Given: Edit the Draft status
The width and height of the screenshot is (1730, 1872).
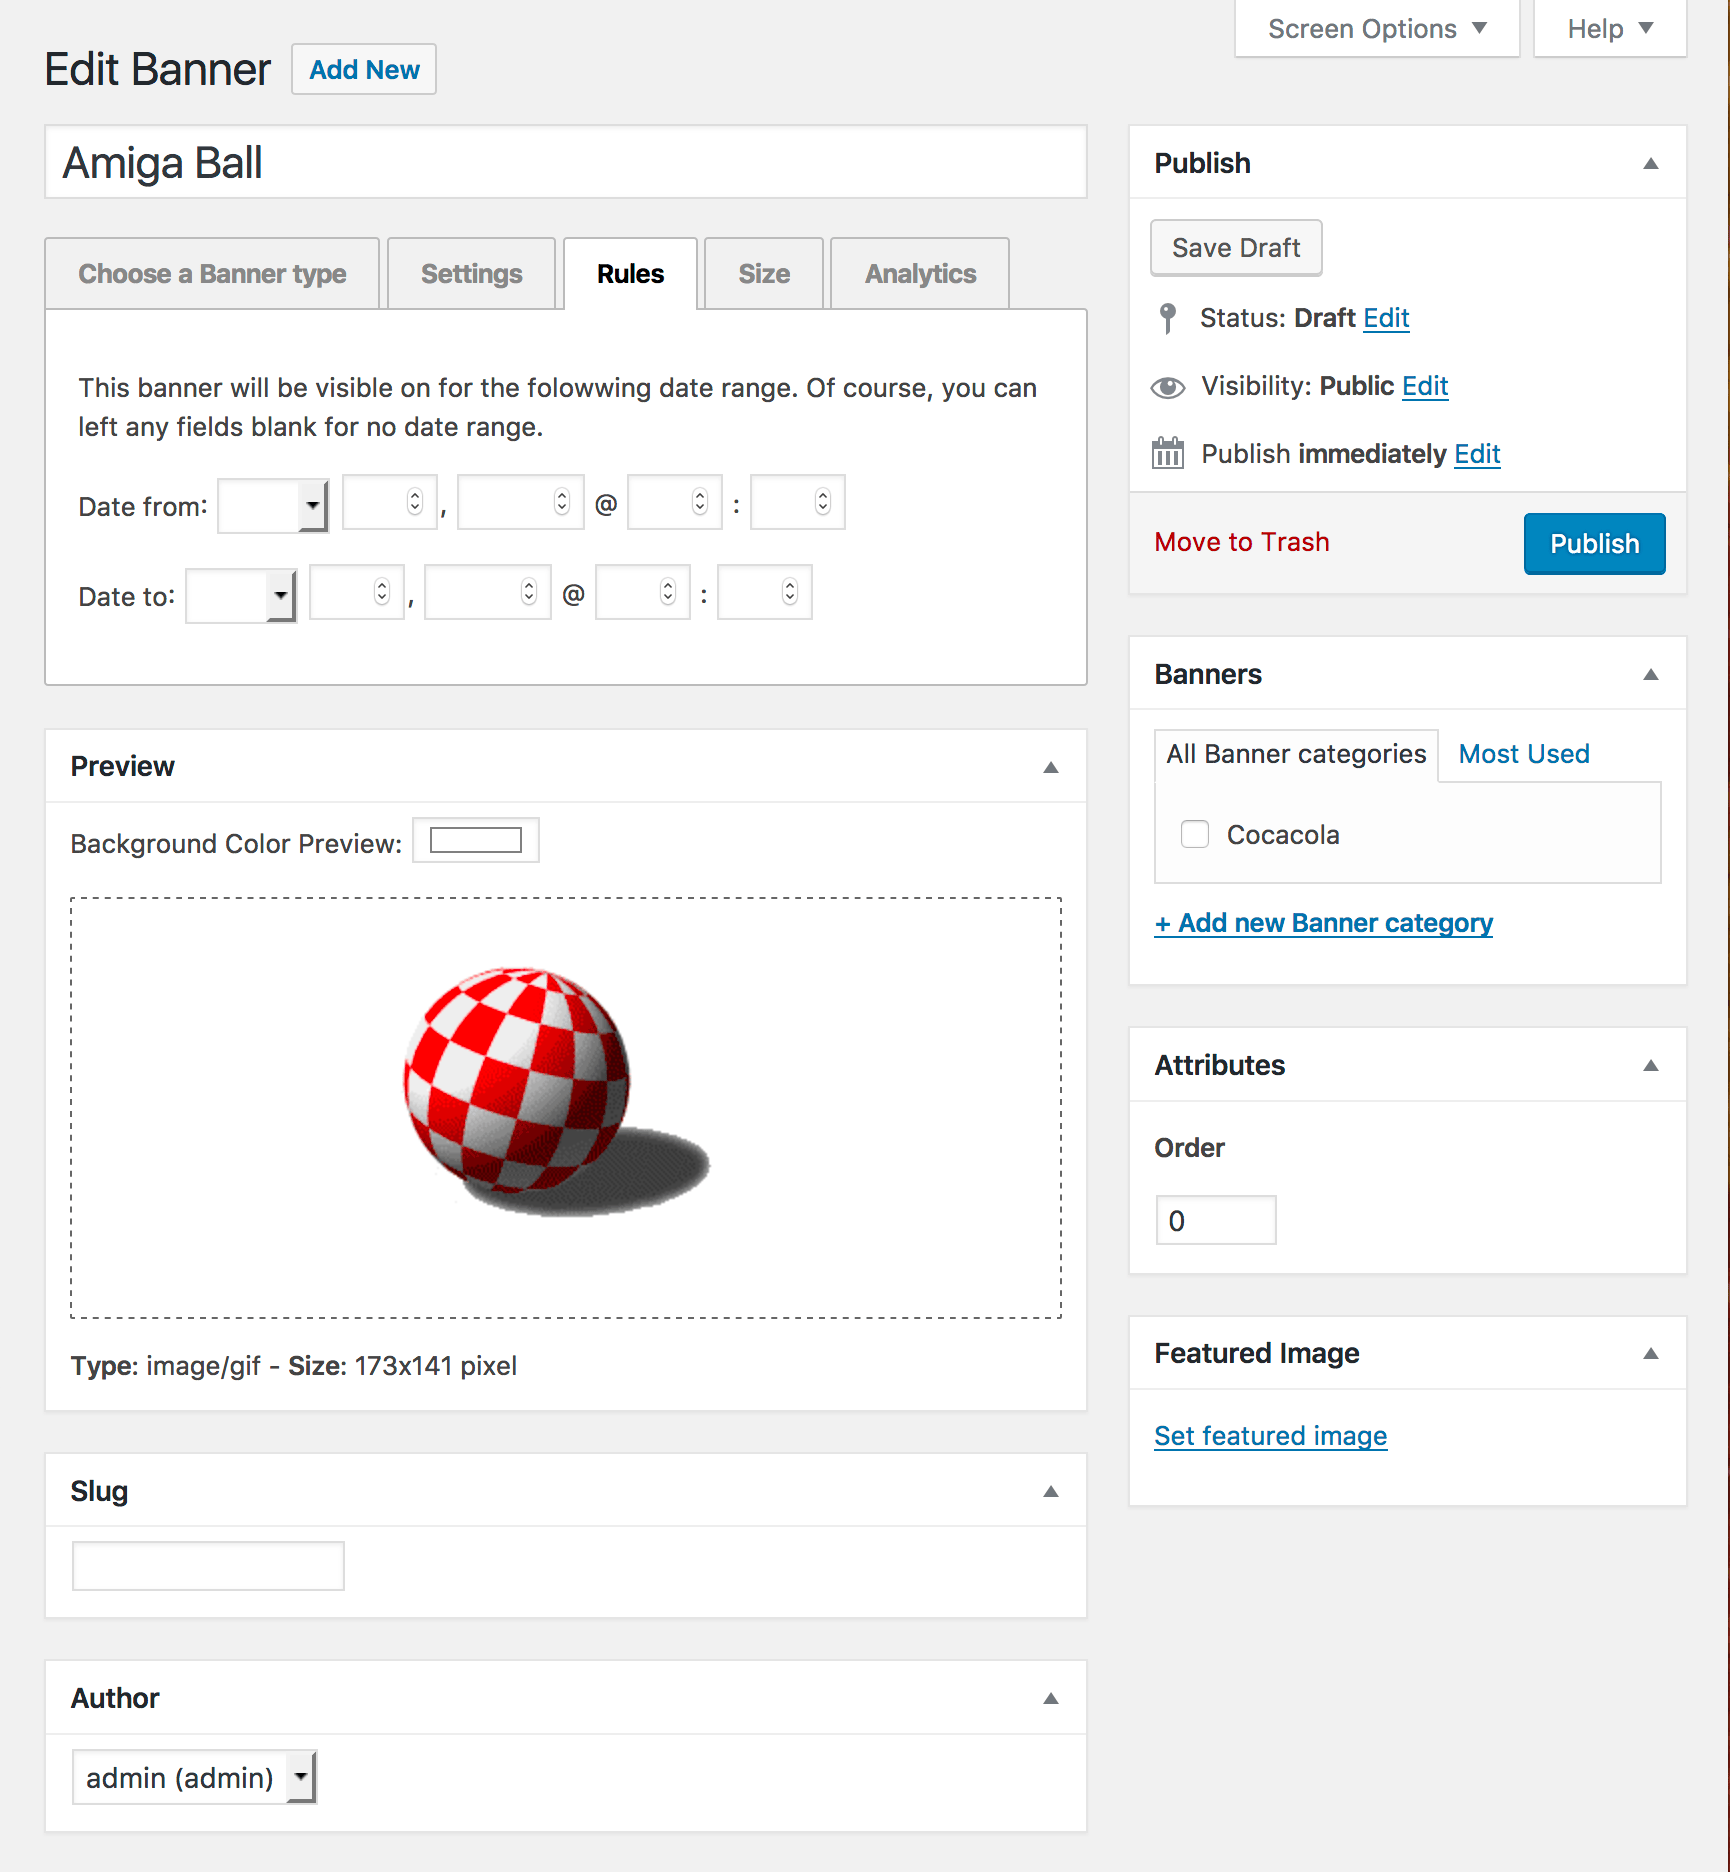Looking at the screenshot, I should (1386, 318).
